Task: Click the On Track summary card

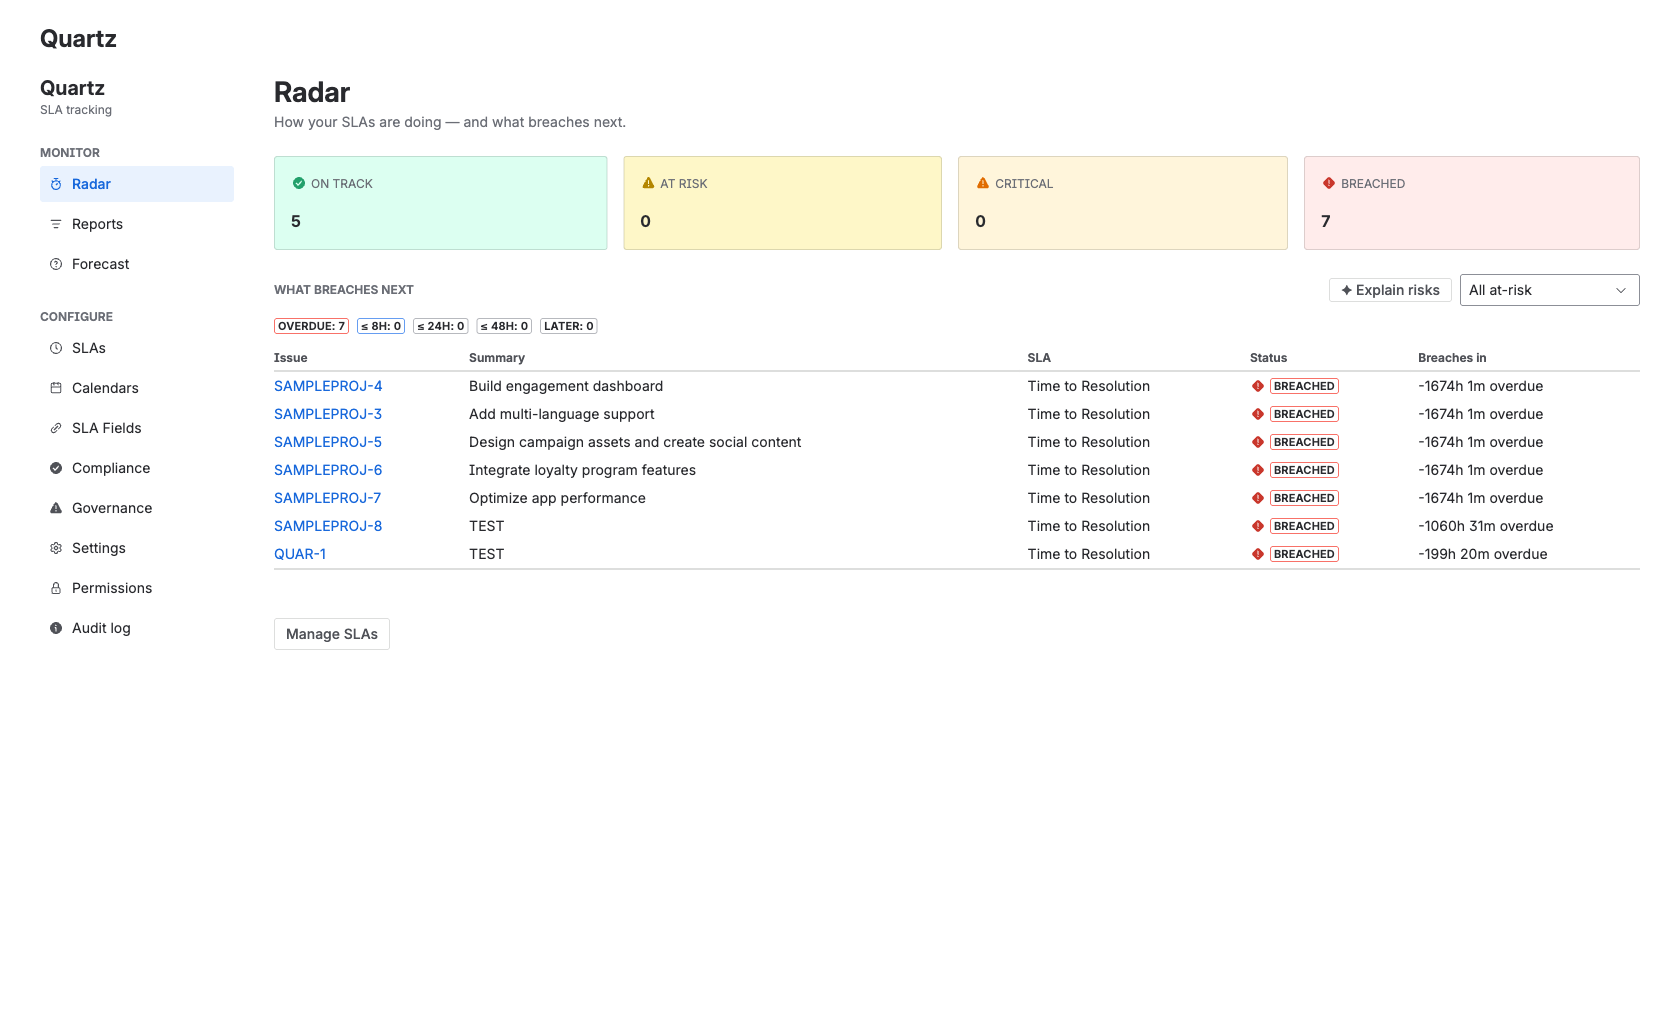Action: 441,203
